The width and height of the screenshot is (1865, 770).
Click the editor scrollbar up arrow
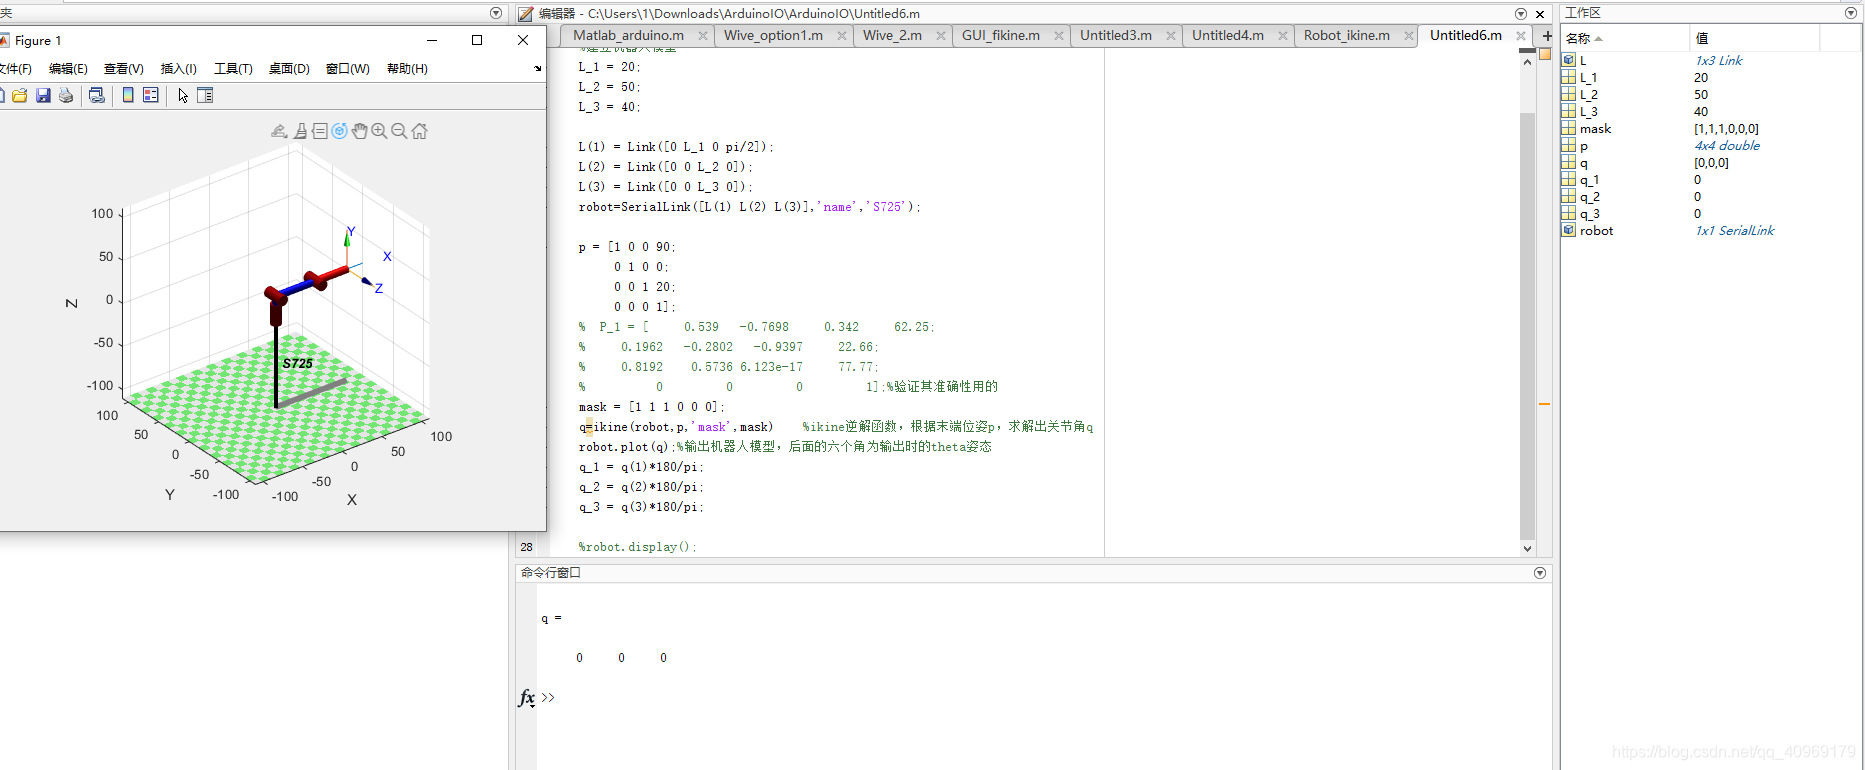[1527, 62]
